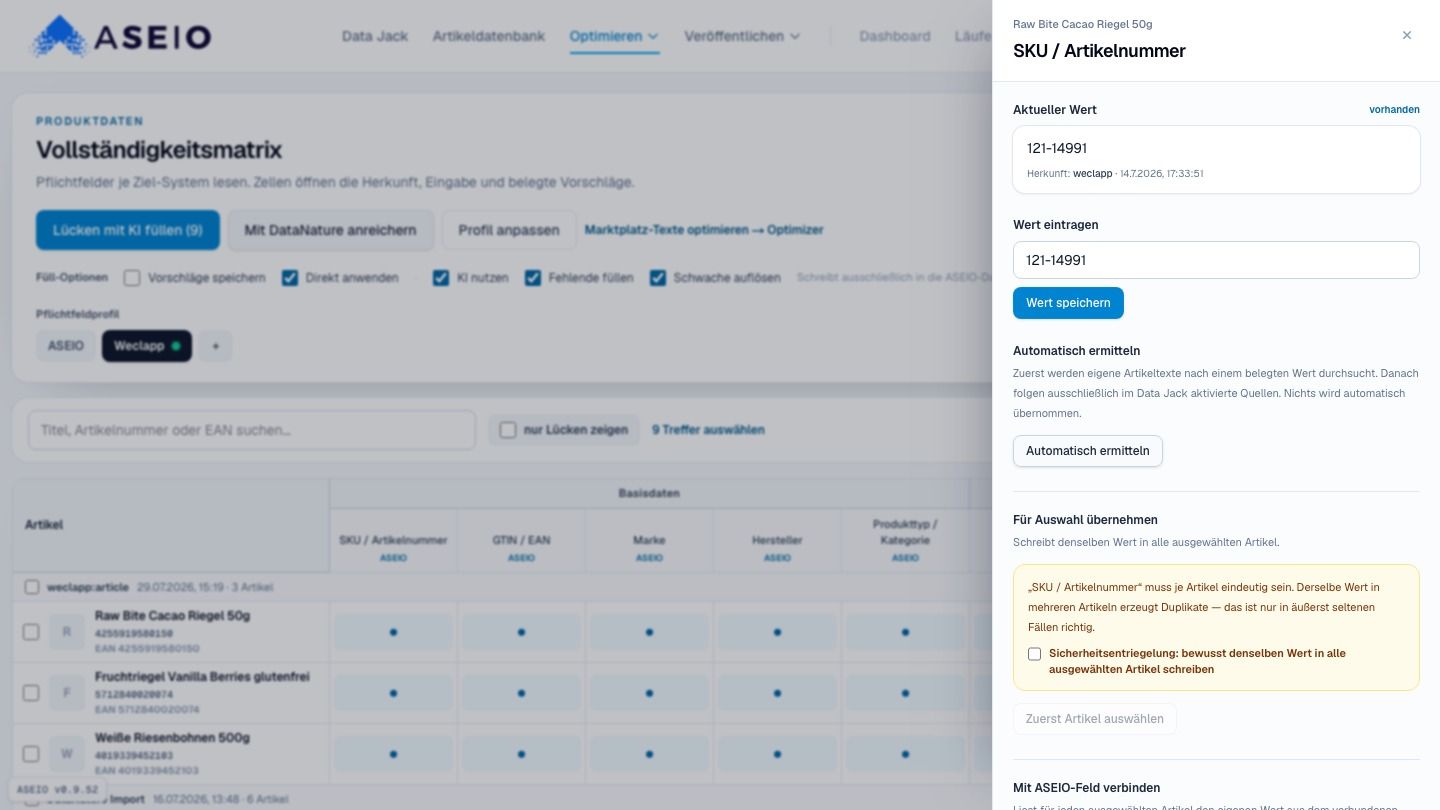The image size is (1440, 810).
Task: Click the R avatar of Raw Bite
Action: coord(67,632)
